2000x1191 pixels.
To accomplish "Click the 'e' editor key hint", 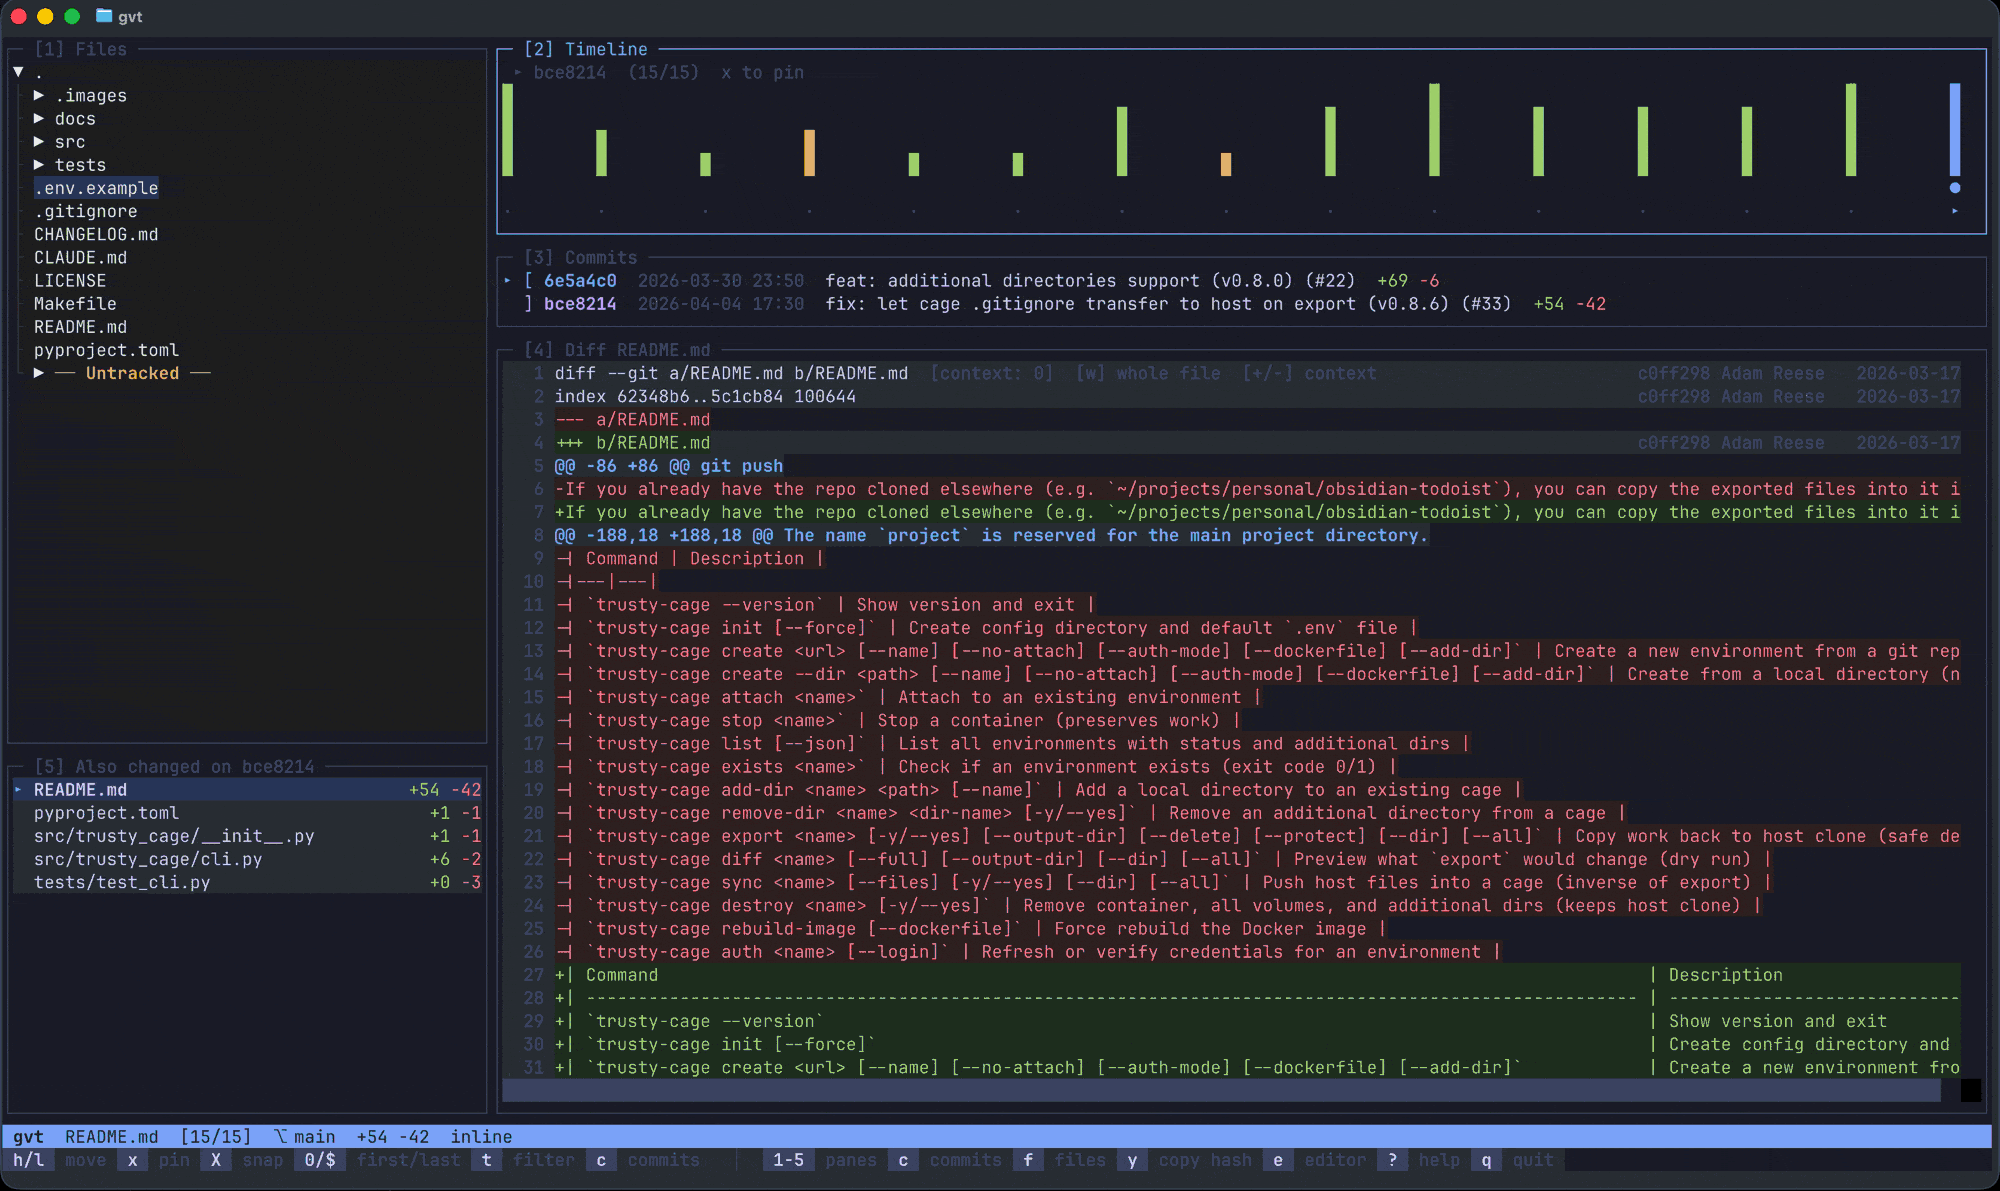I will (x=1277, y=1160).
